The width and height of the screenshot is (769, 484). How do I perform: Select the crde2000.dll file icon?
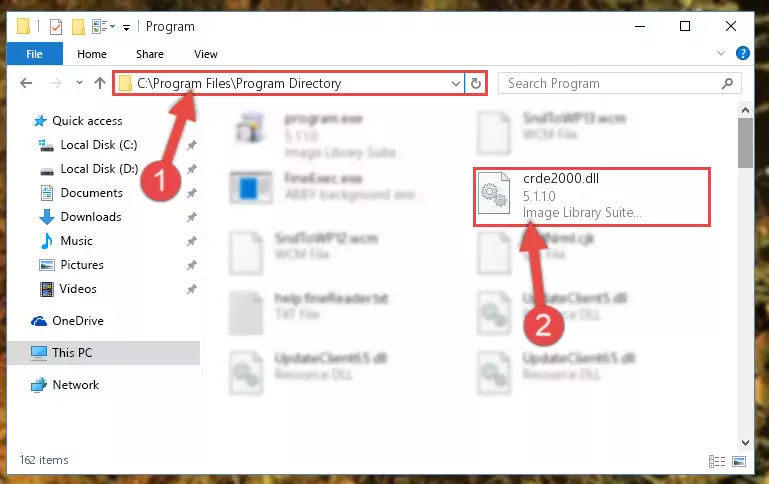pyautogui.click(x=494, y=193)
